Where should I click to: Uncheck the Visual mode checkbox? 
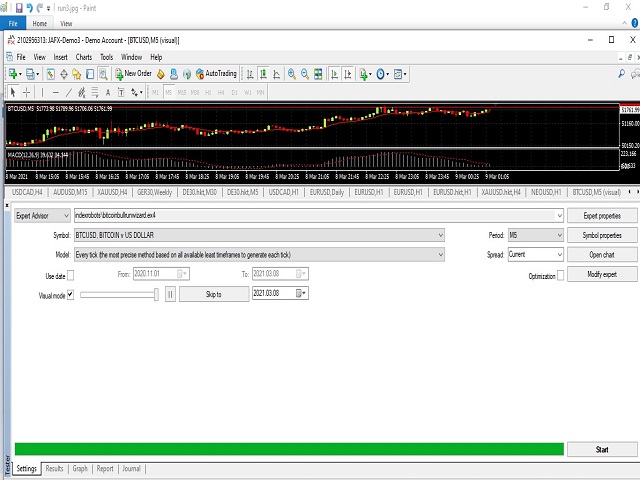[x=70, y=295]
